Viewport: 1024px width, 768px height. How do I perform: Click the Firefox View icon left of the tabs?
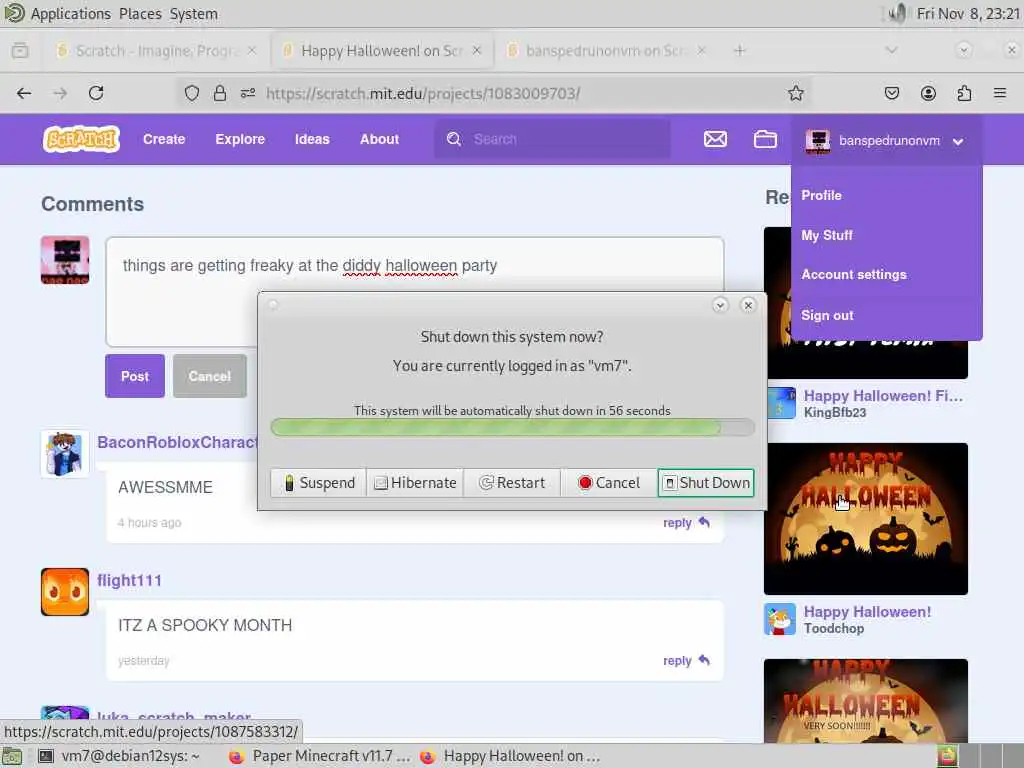(x=20, y=50)
